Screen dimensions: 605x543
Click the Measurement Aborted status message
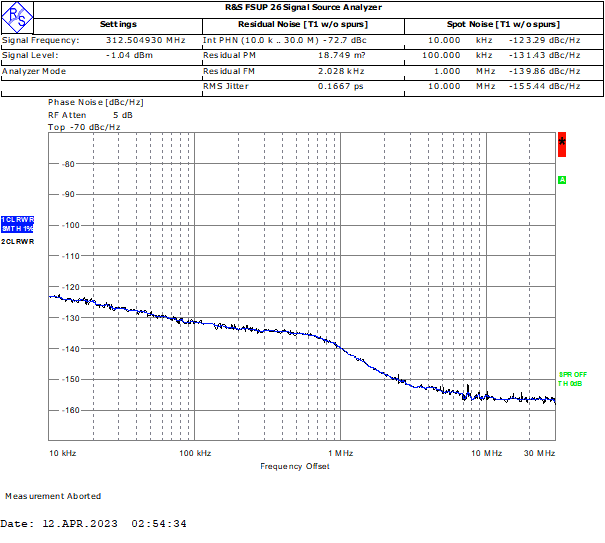point(53,496)
